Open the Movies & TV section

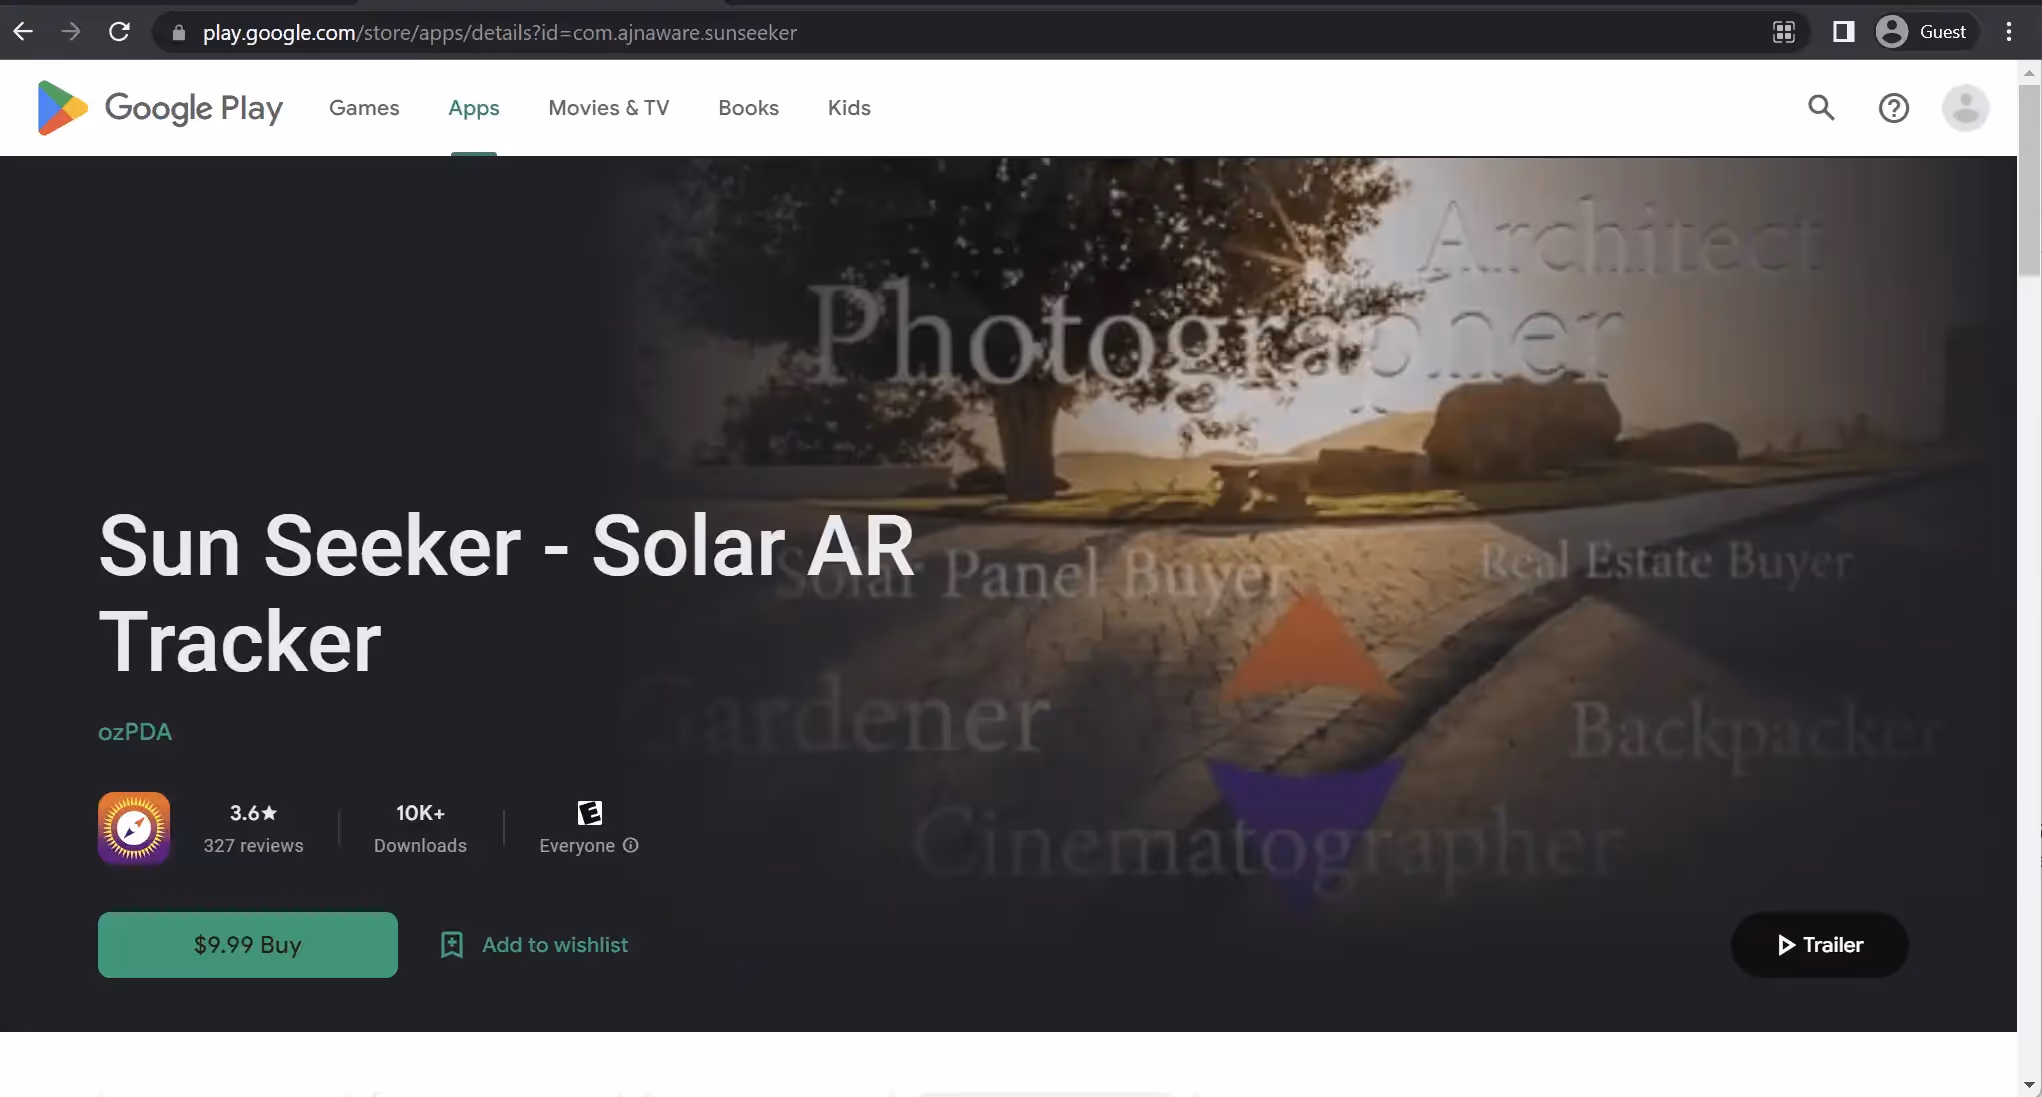608,108
